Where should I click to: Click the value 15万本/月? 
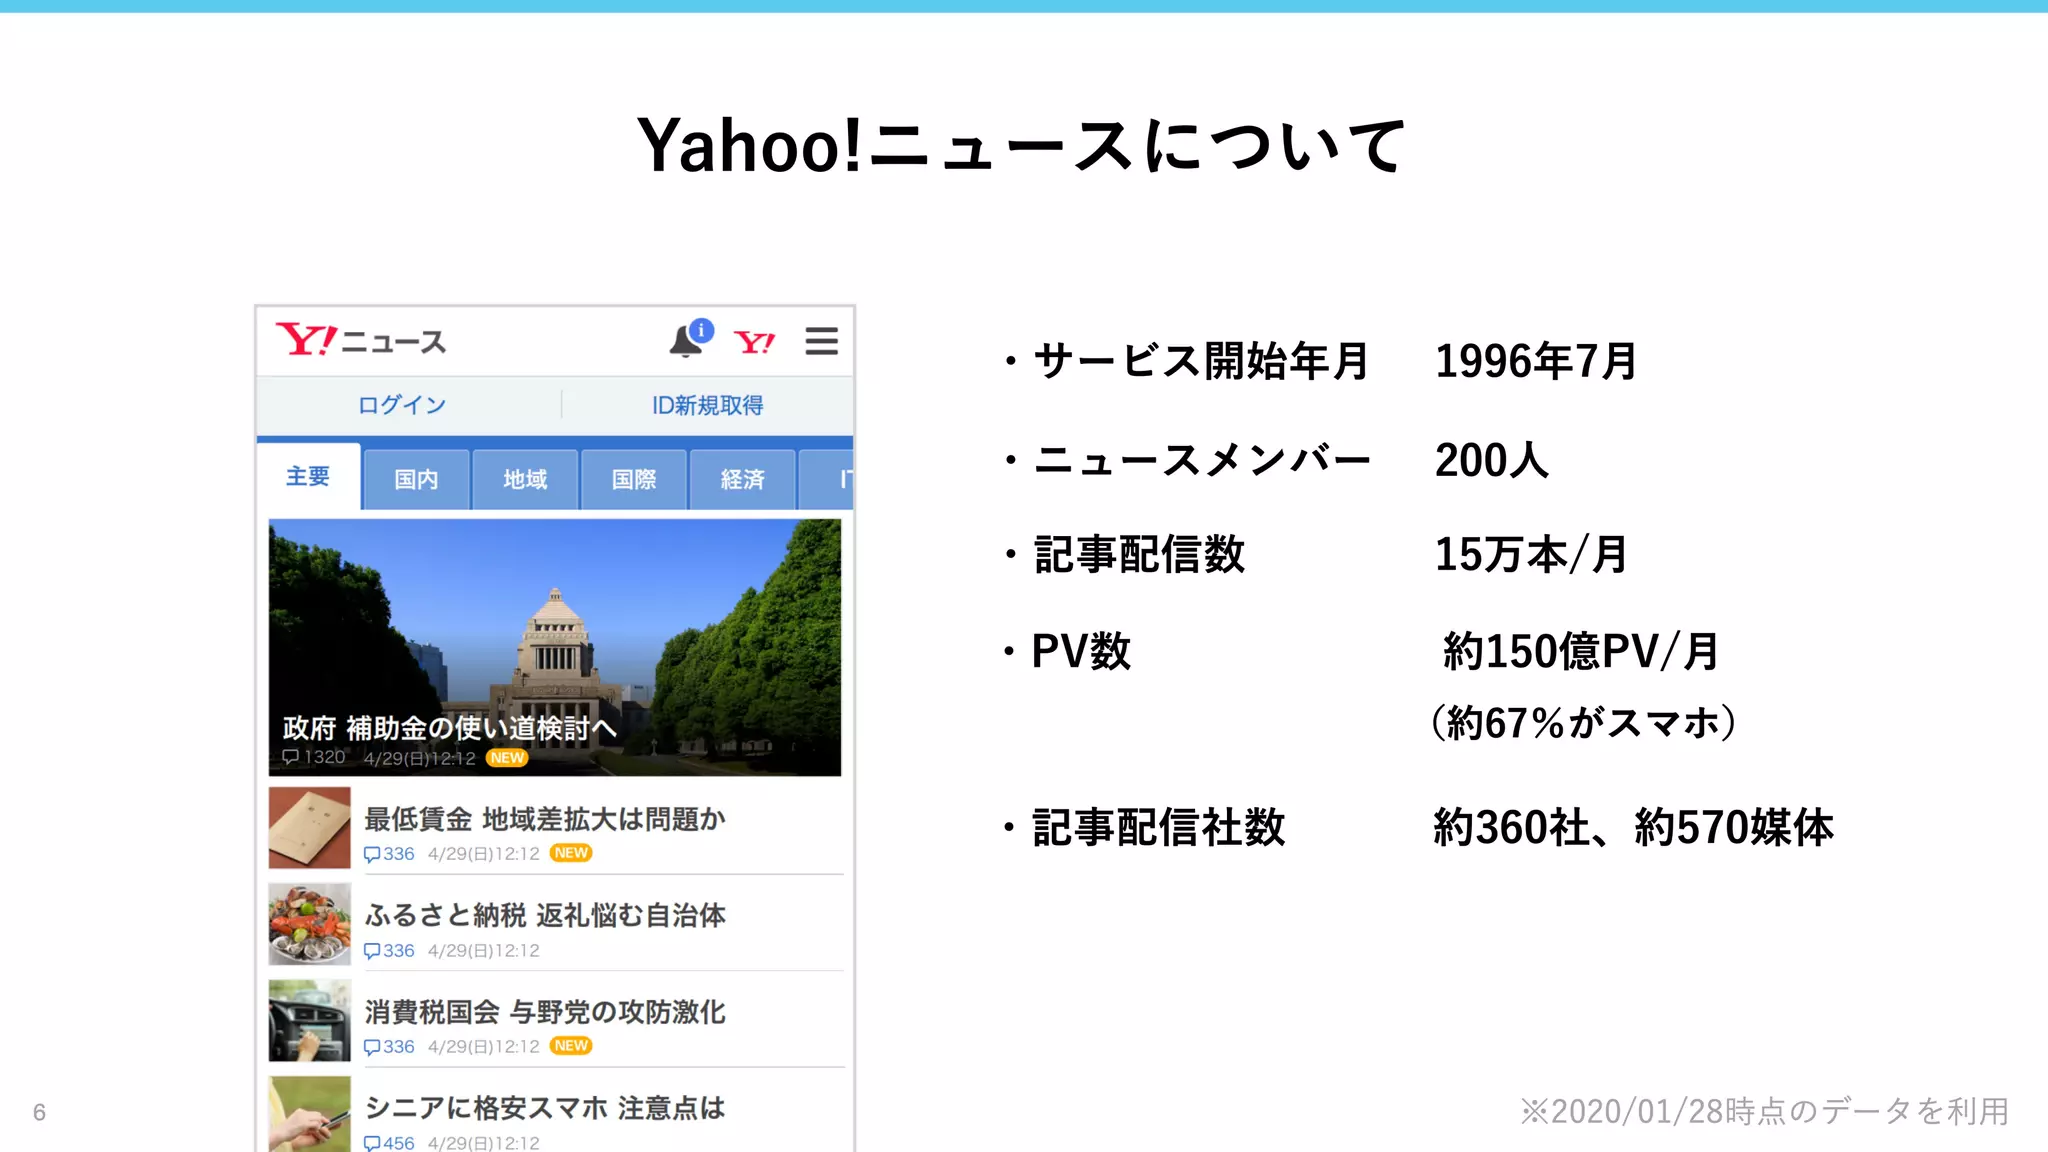(1531, 554)
